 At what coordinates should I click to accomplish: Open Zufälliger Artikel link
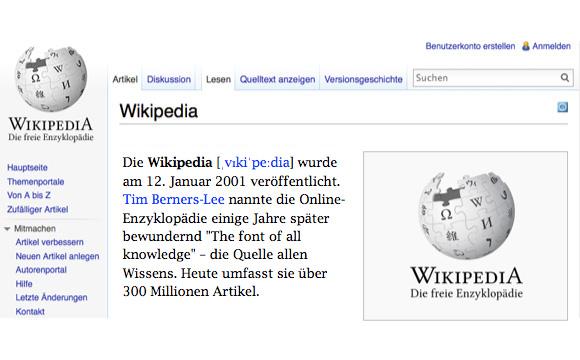pos(38,209)
